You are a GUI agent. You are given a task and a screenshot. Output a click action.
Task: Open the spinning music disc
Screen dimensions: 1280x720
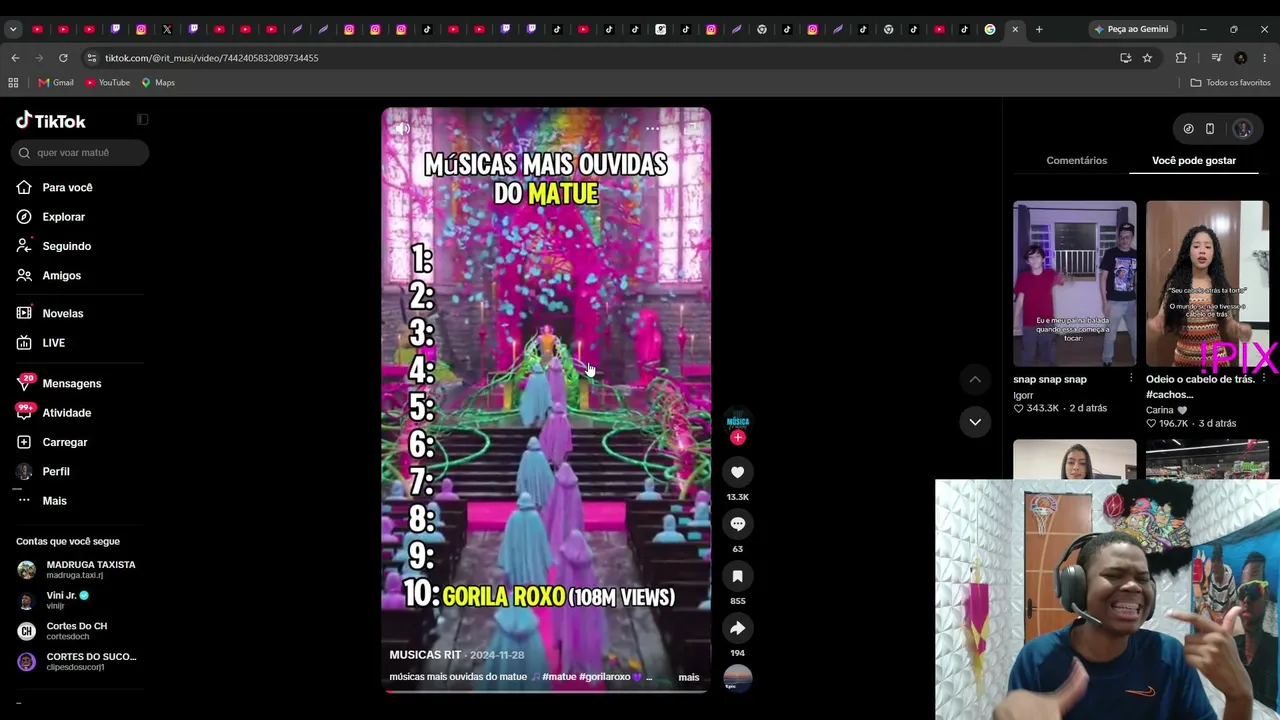pyautogui.click(x=737, y=678)
